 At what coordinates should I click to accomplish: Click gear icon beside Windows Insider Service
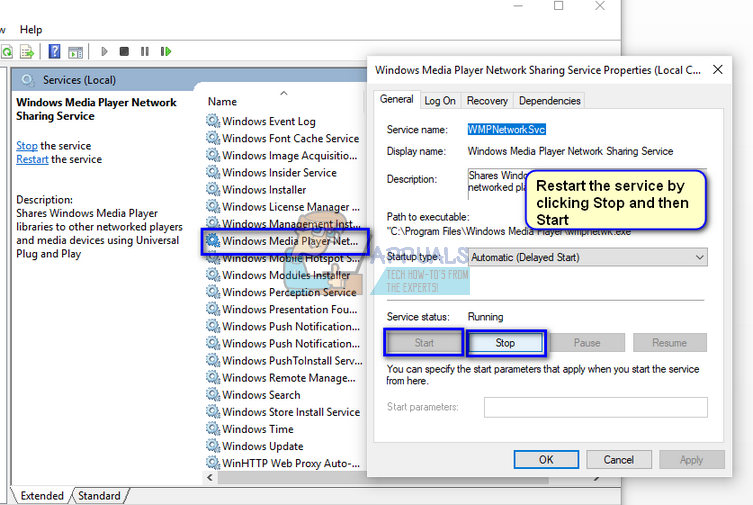[213, 172]
